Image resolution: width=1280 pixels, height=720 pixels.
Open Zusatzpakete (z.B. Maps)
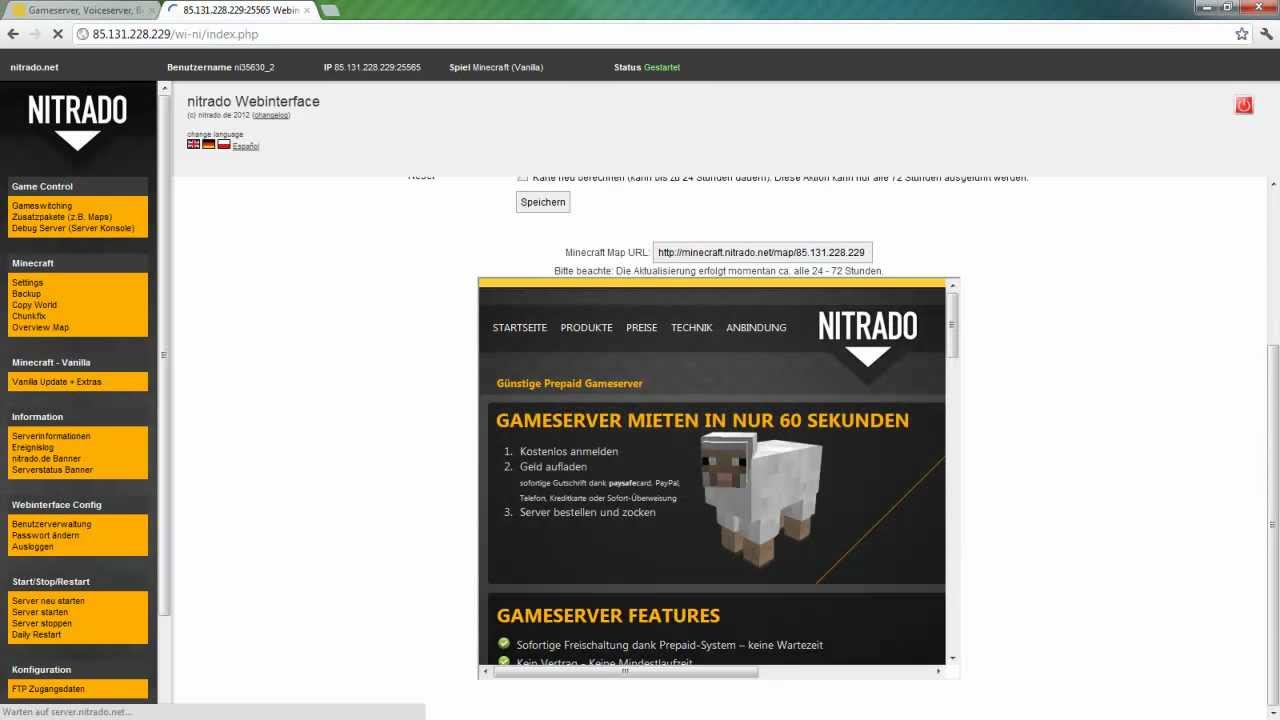pos(62,217)
